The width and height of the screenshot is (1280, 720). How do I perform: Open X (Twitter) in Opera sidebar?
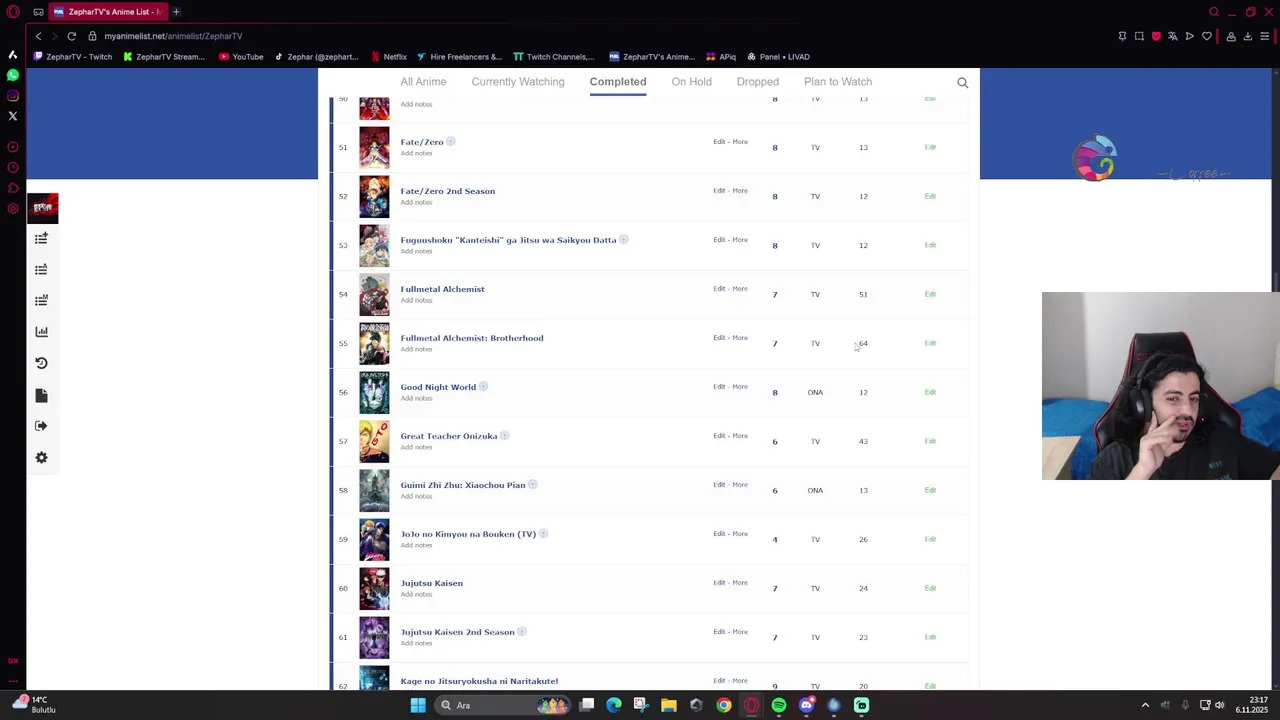click(x=13, y=116)
